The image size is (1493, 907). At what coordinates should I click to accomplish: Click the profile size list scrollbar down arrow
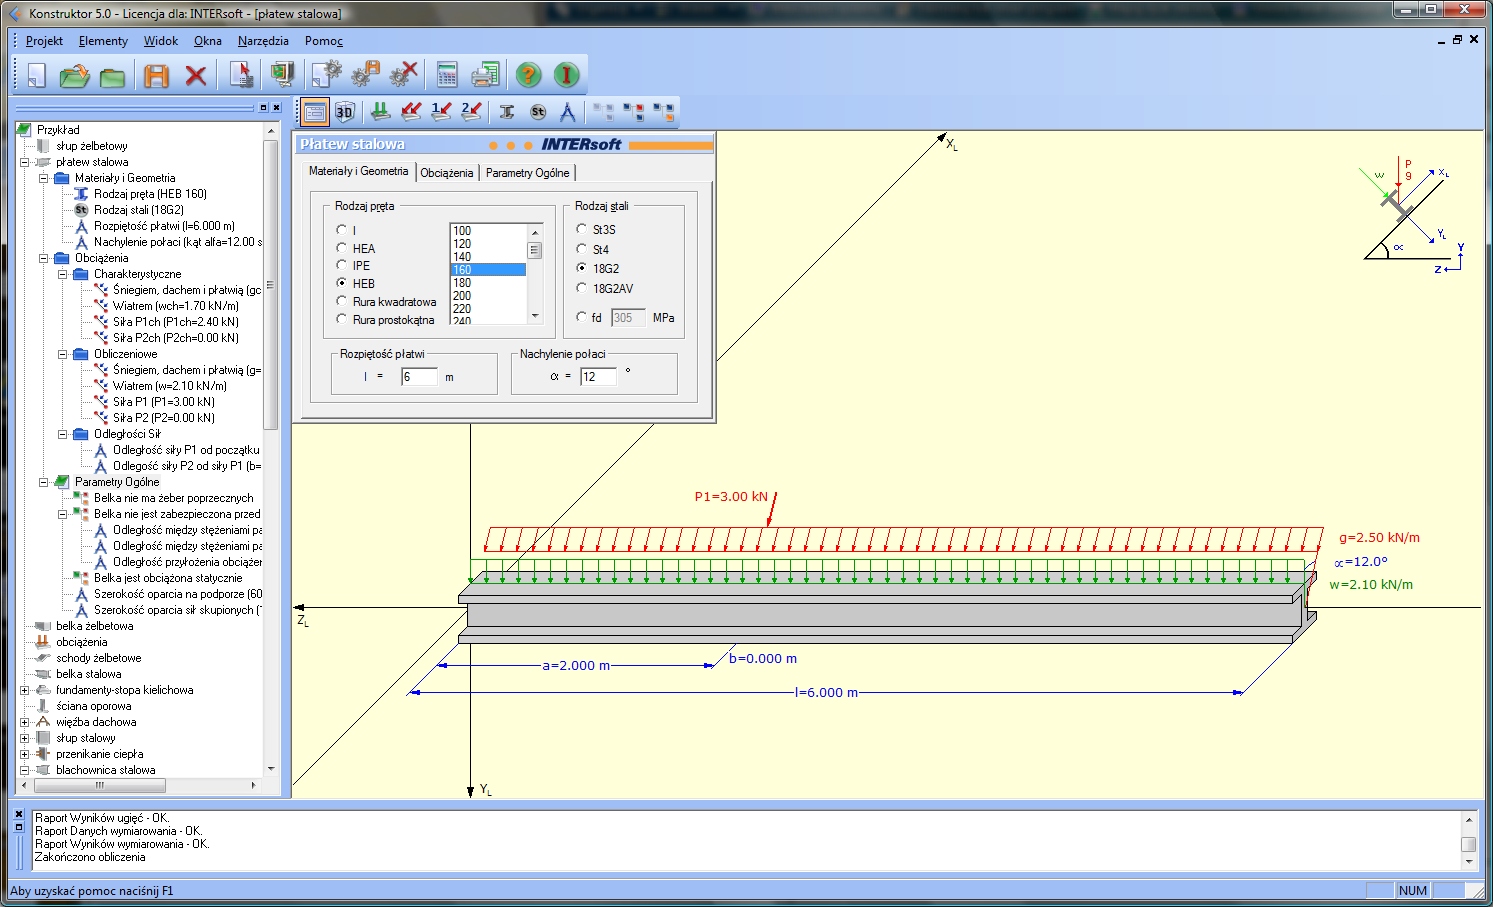coord(535,316)
